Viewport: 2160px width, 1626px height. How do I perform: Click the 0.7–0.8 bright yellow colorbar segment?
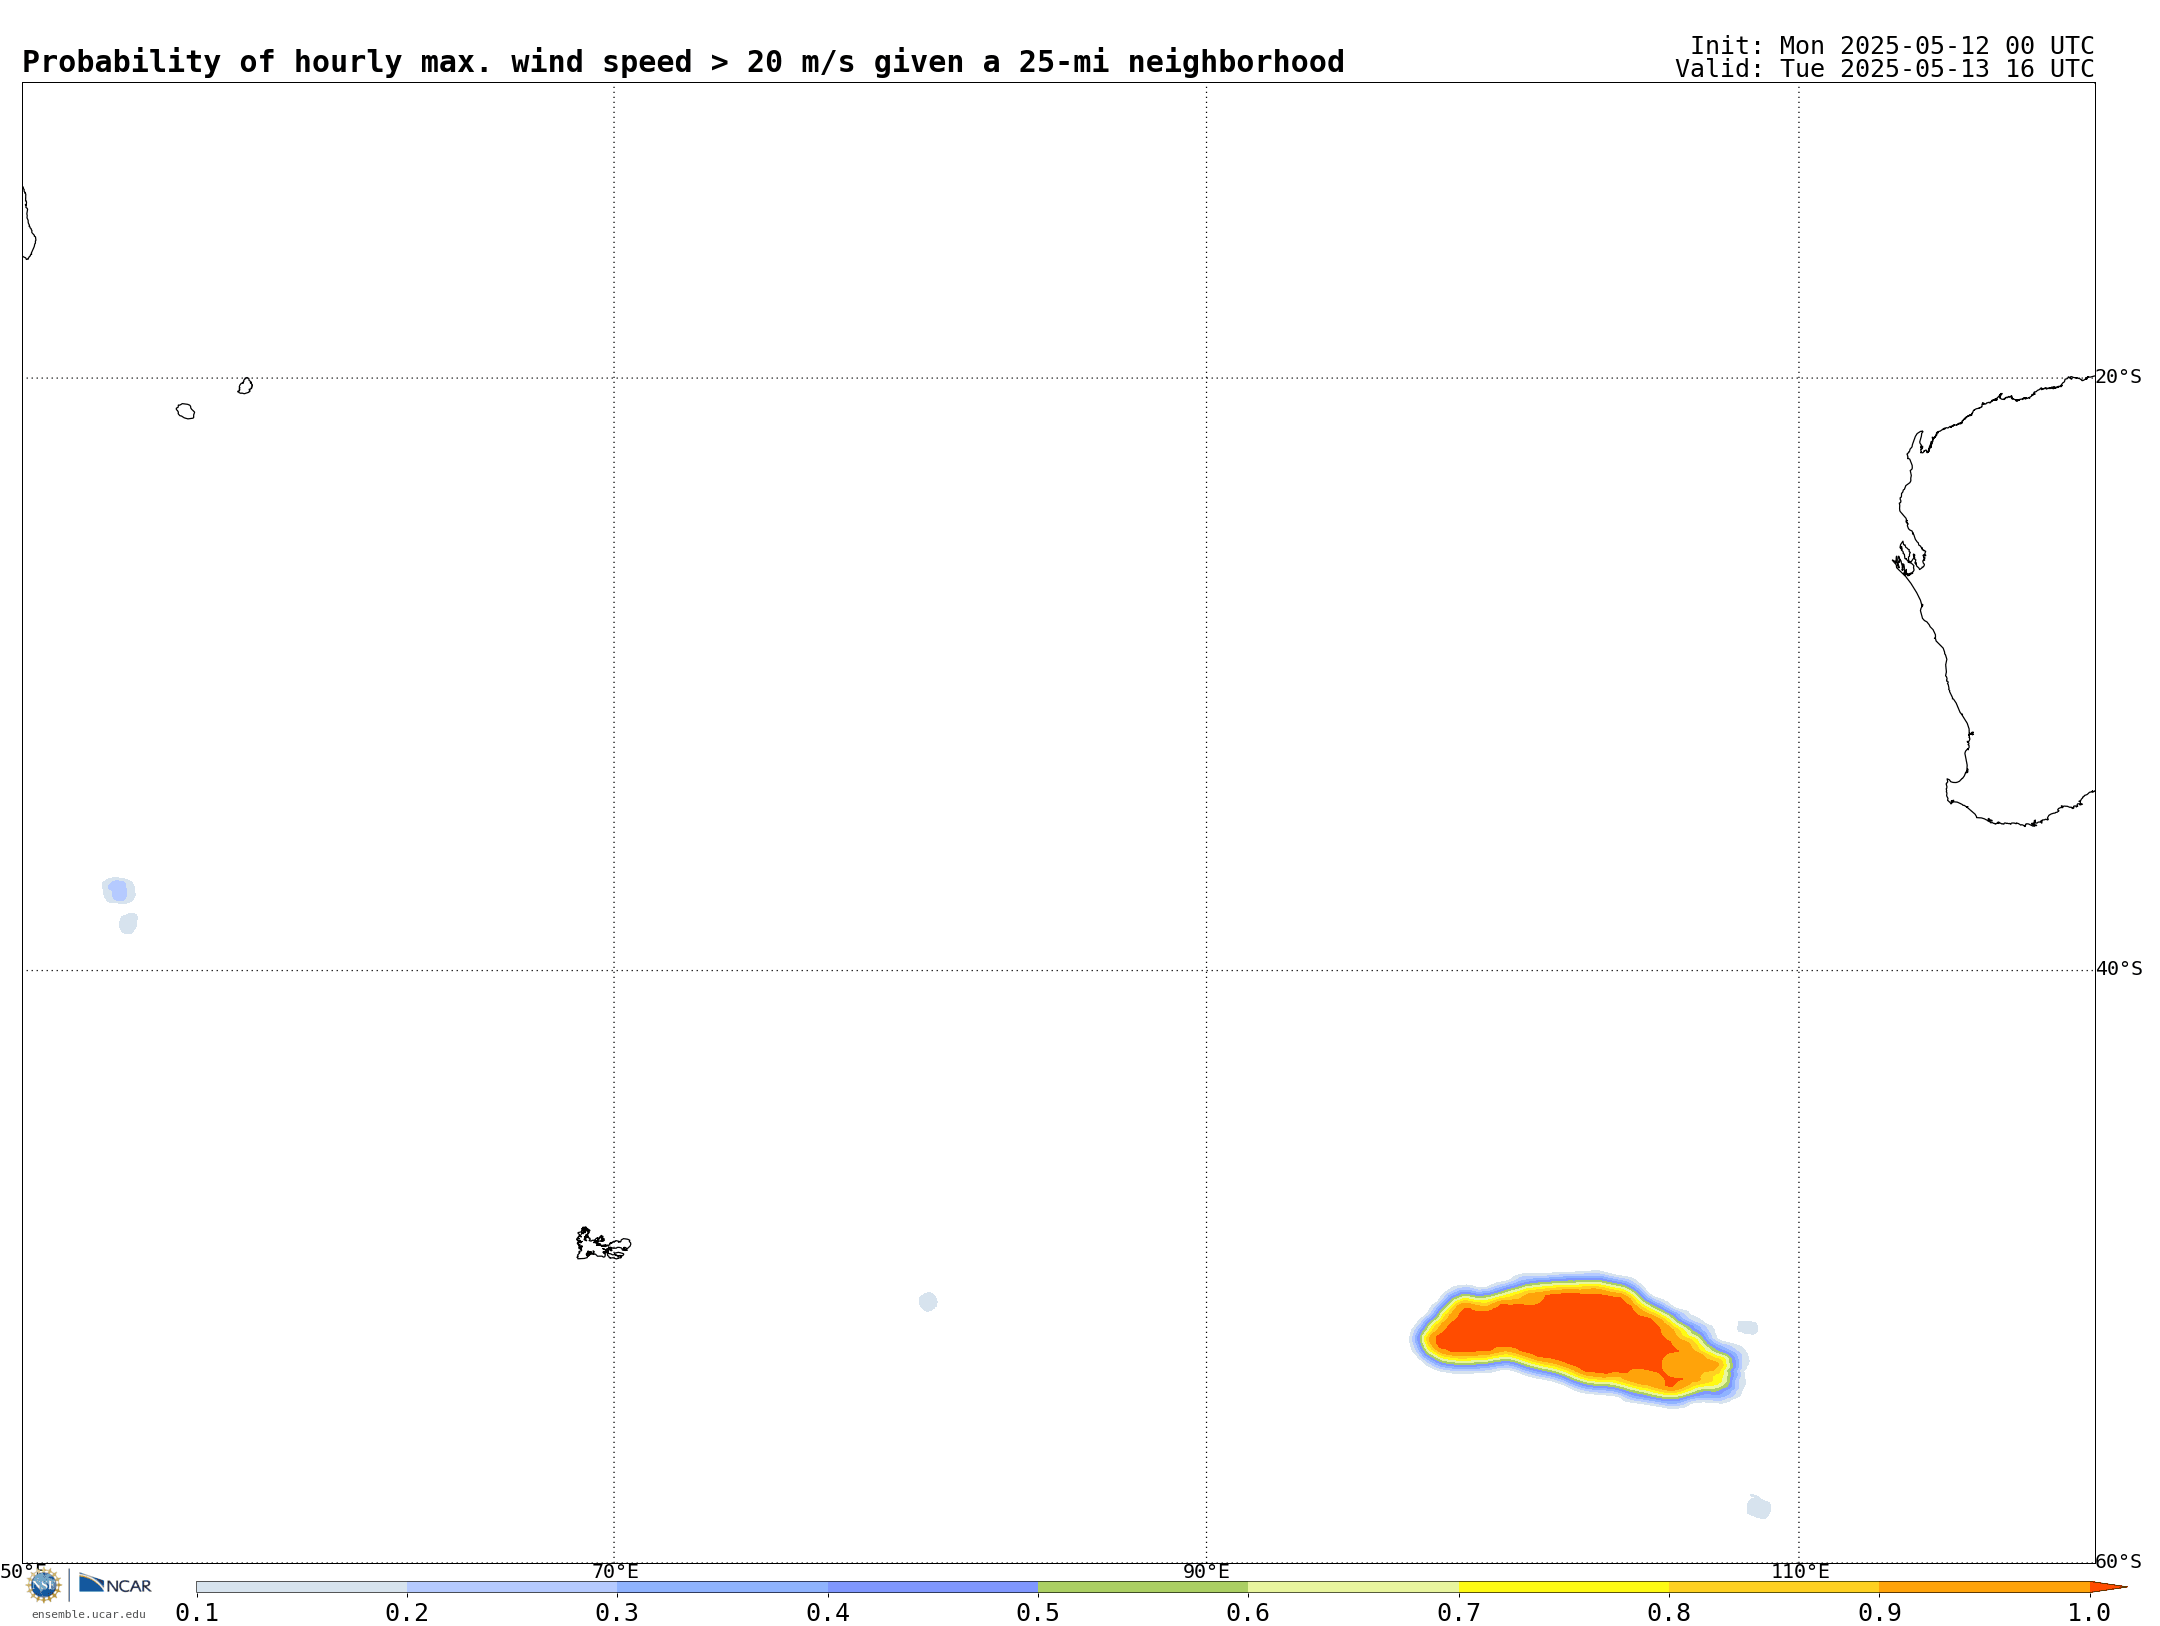pyautogui.click(x=1564, y=1587)
